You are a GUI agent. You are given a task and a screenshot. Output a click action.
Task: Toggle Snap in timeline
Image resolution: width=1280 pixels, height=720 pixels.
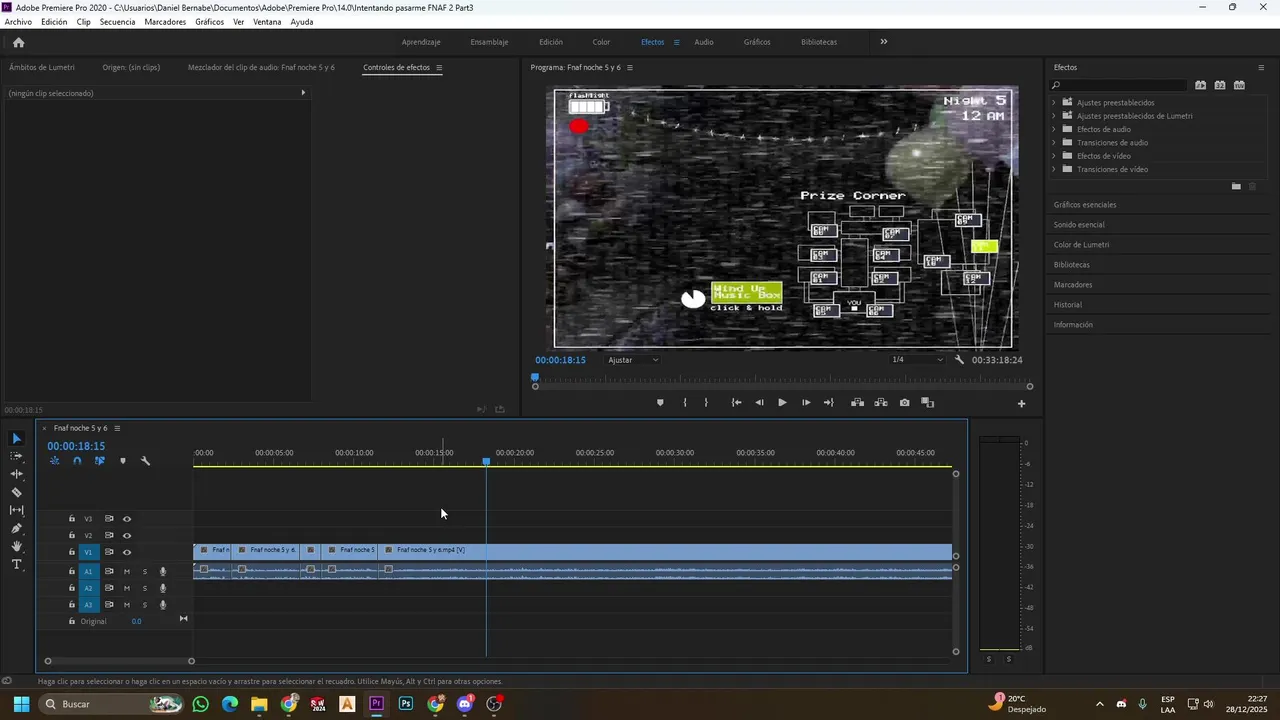[77, 461]
